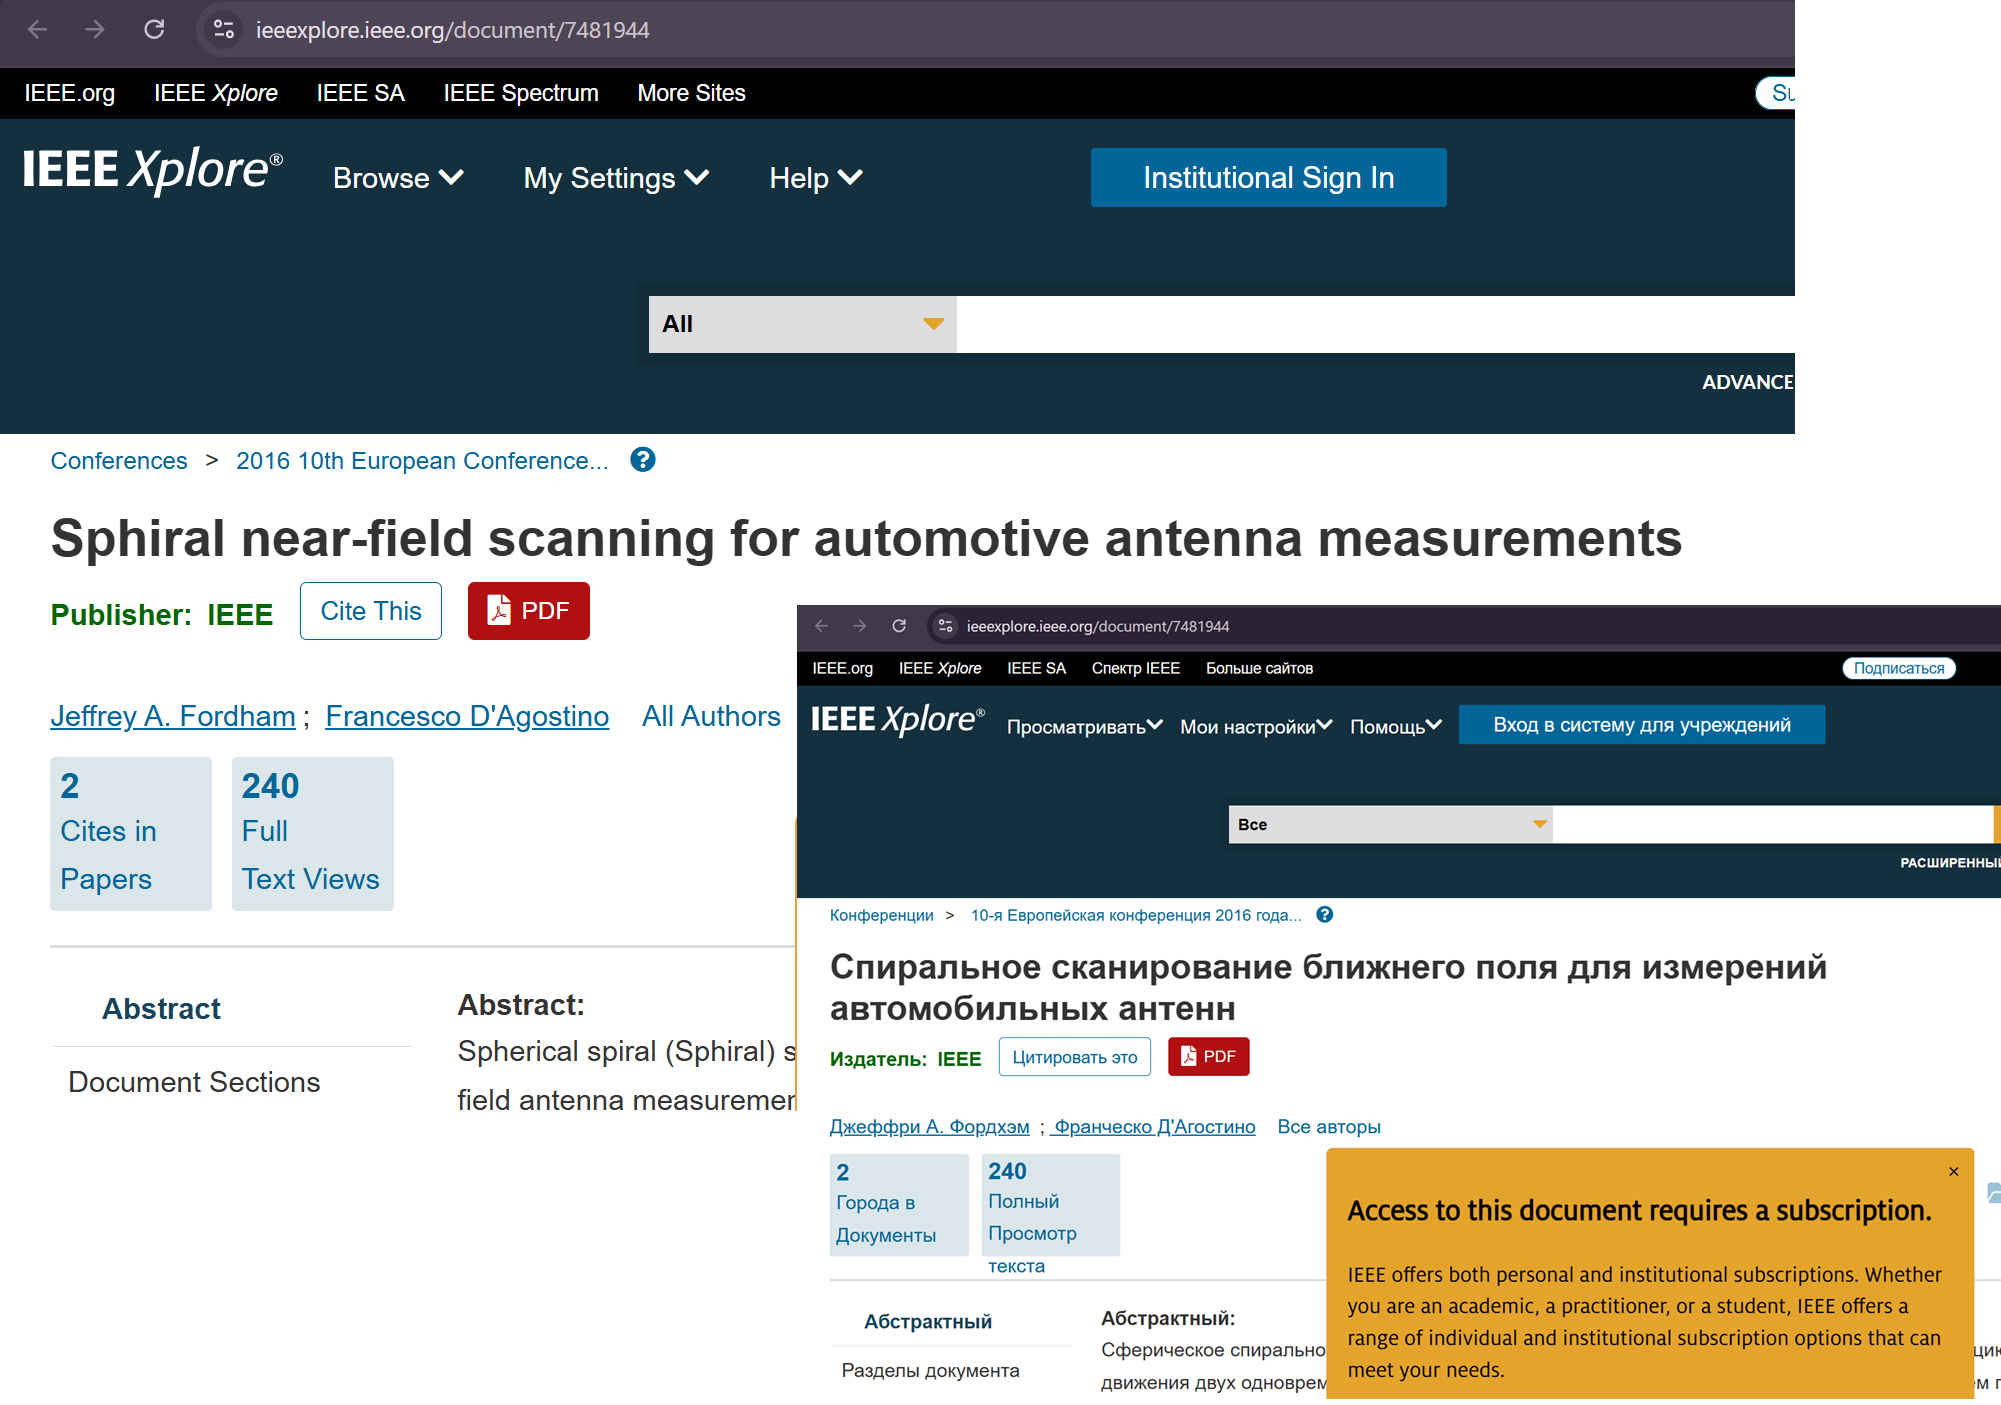
Task: Open 10-я Европейская конференция breadcrumb
Action: (x=1136, y=915)
